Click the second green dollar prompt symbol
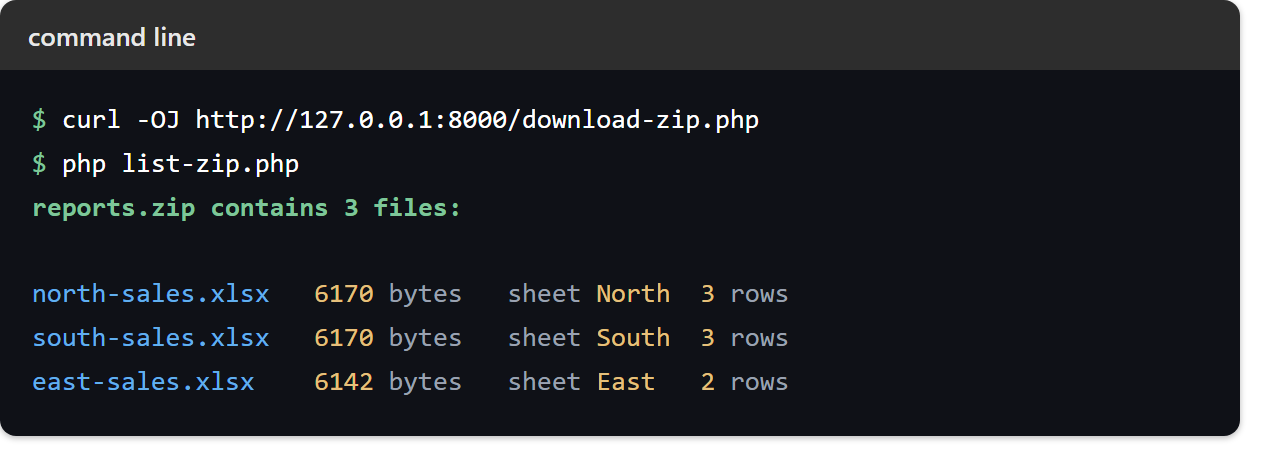Screen dimensions: 1264x460 [x=39, y=165]
